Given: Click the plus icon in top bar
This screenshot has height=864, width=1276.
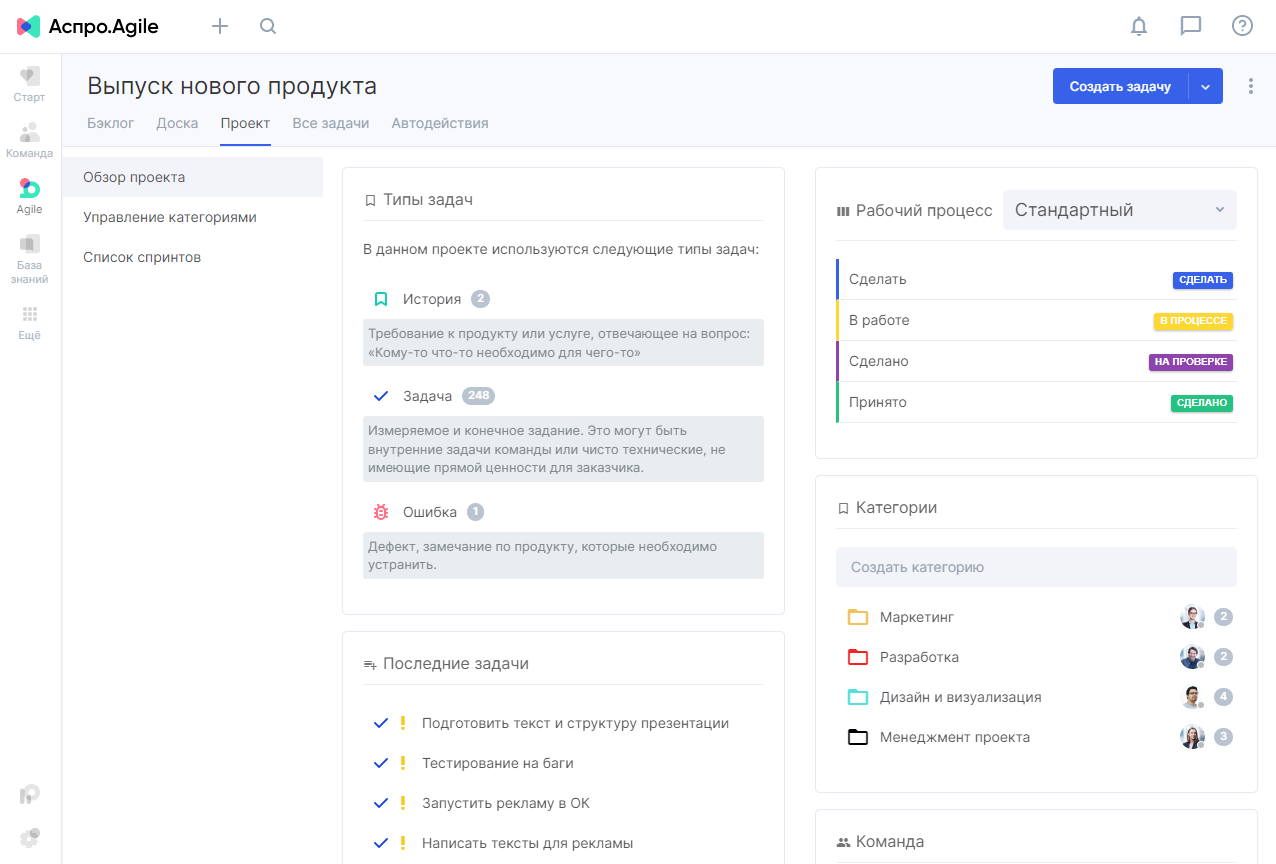Looking at the screenshot, I should pyautogui.click(x=220, y=26).
